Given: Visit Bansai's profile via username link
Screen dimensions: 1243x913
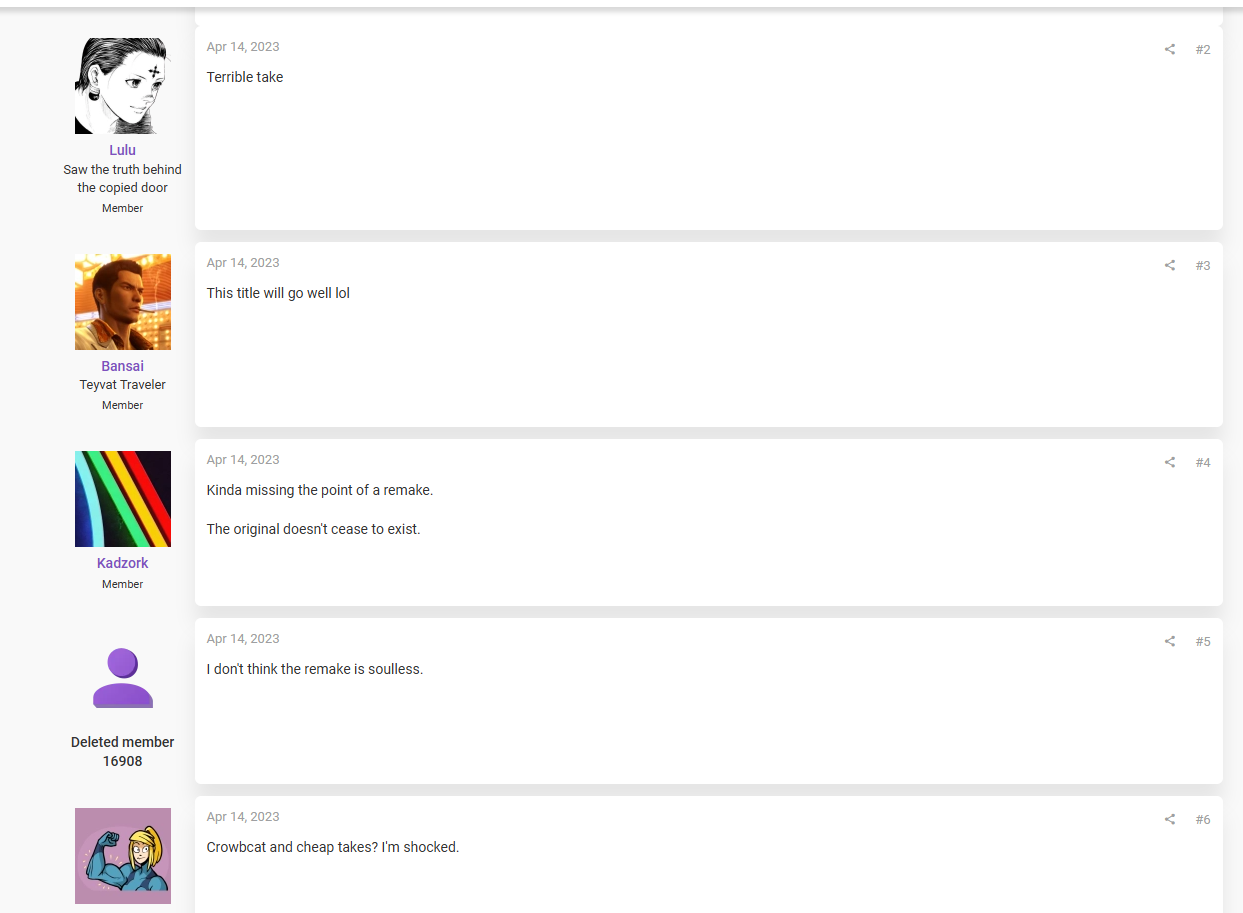Looking at the screenshot, I should click(123, 366).
